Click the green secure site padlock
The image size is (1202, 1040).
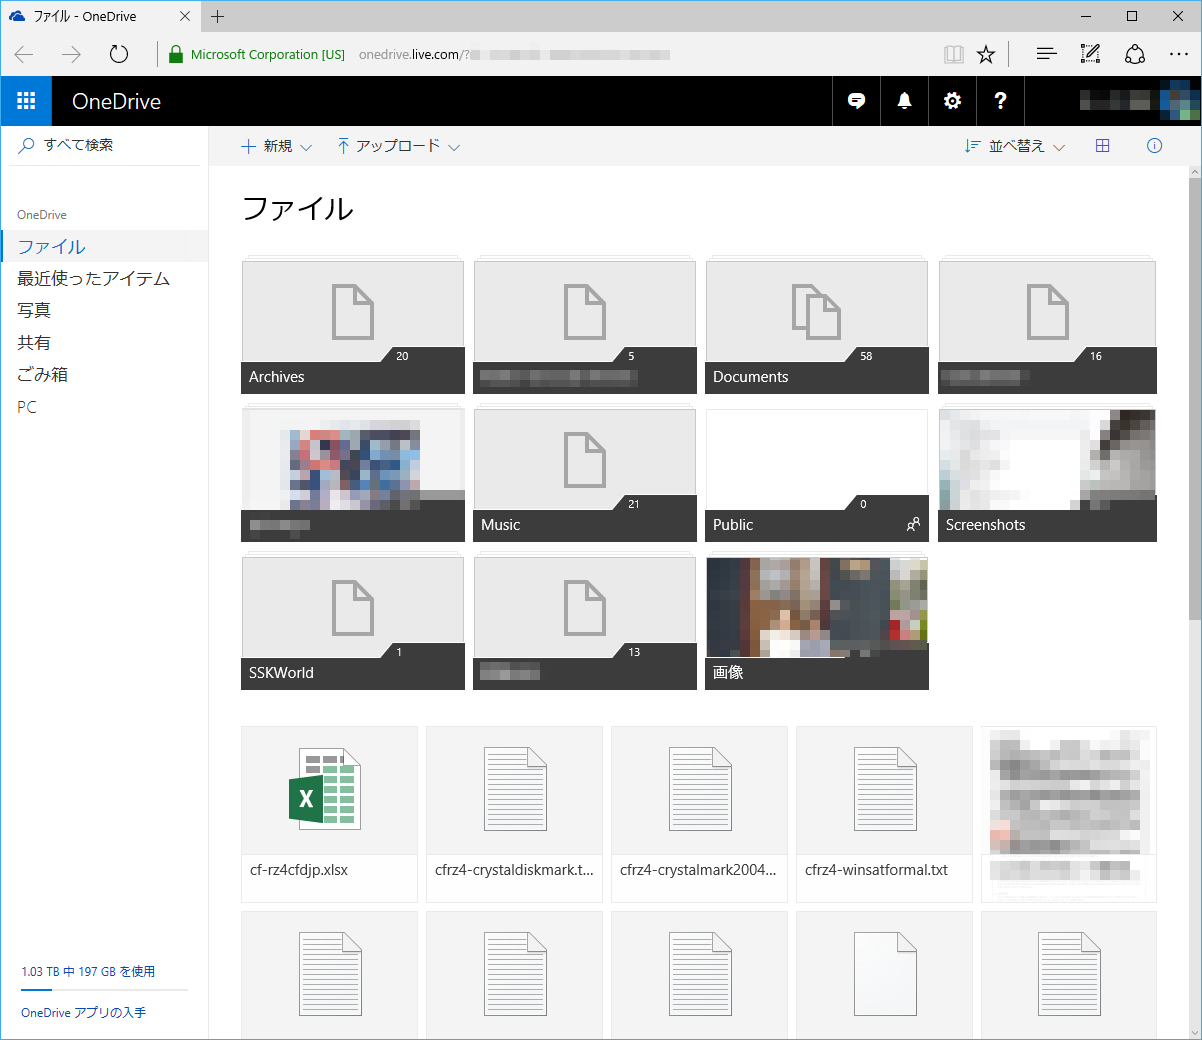coord(176,54)
